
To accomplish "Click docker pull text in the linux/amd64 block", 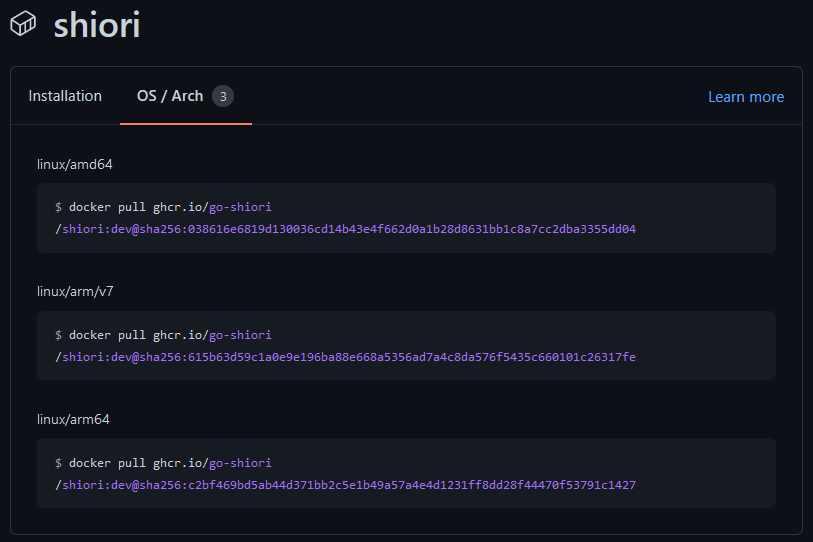I will coord(107,207).
